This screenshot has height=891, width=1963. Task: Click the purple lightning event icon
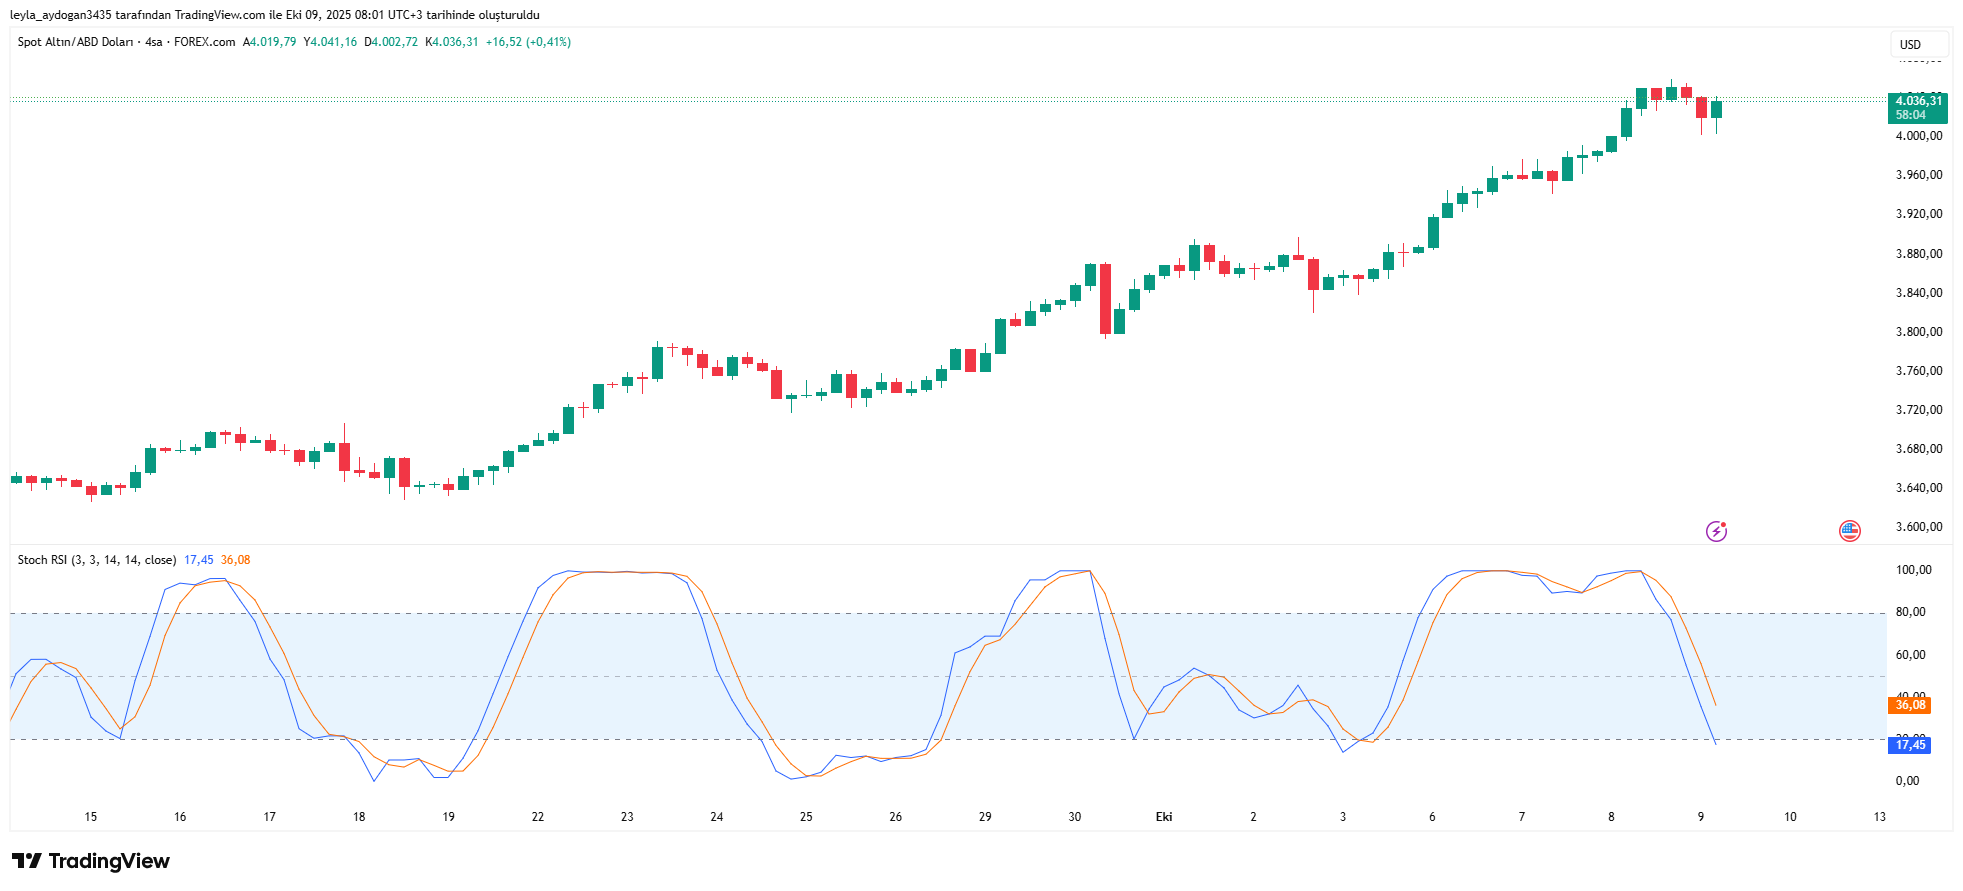pos(1716,531)
